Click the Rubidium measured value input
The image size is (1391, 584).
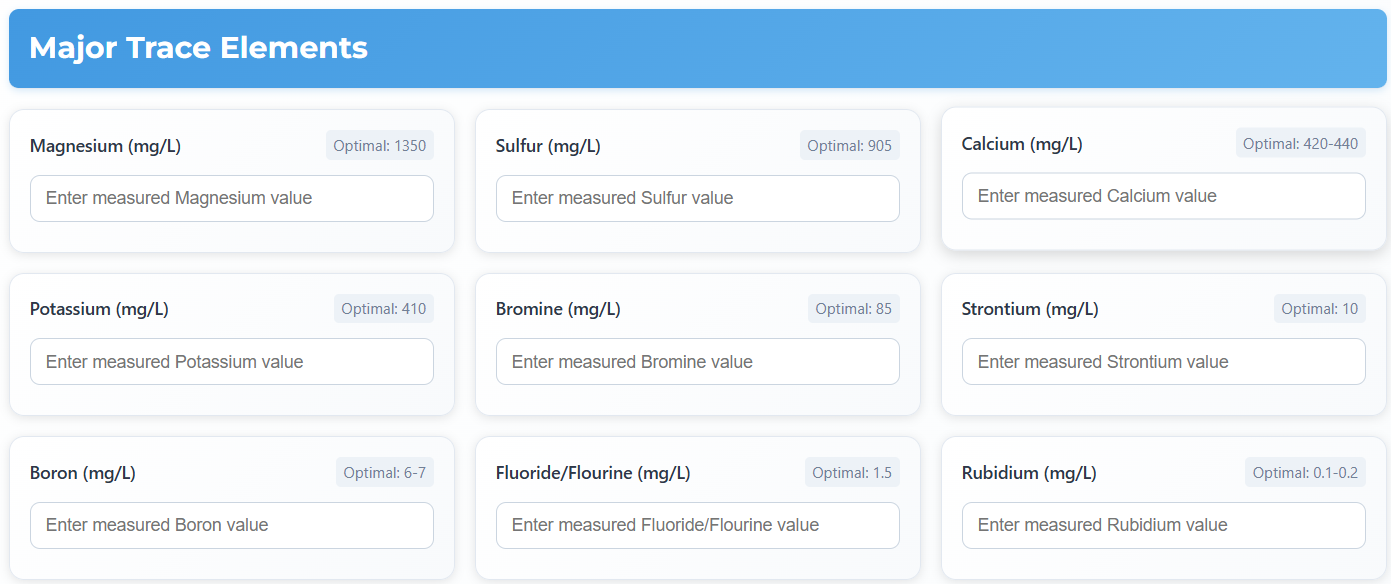click(x=1163, y=525)
